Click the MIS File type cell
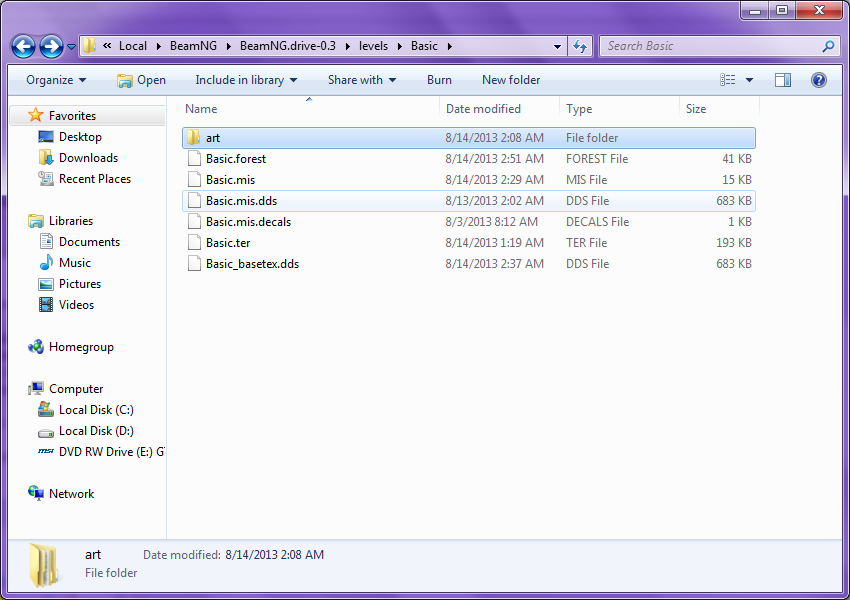 (x=587, y=179)
